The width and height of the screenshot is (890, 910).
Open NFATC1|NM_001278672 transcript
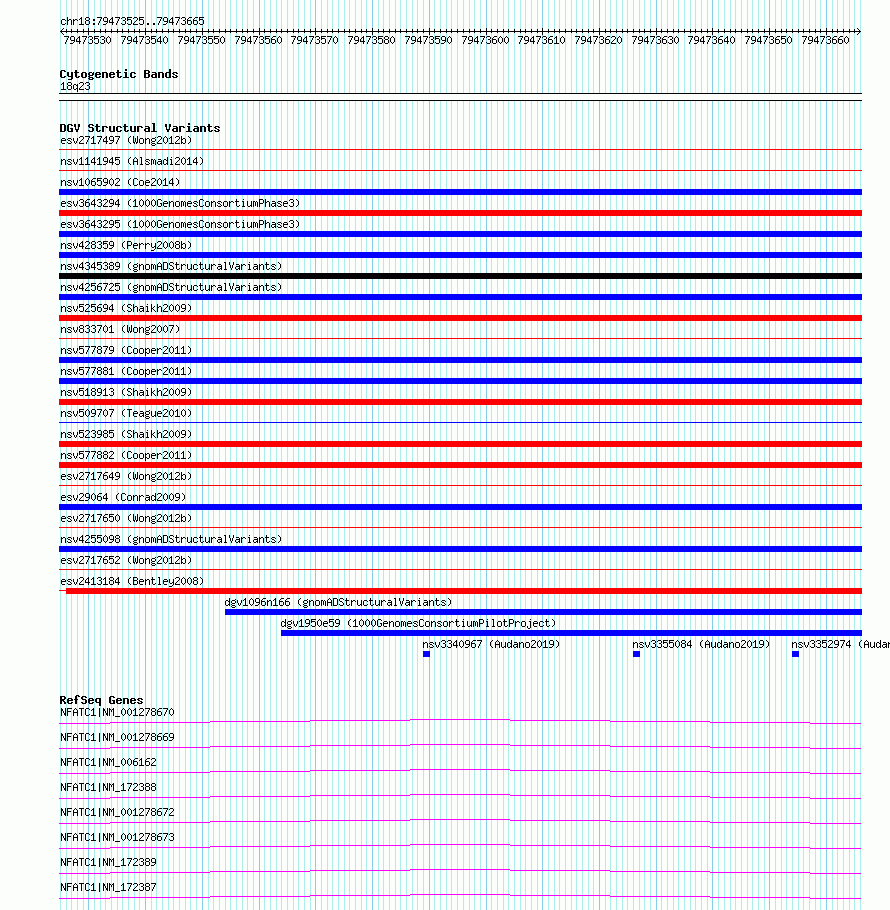click(x=117, y=812)
